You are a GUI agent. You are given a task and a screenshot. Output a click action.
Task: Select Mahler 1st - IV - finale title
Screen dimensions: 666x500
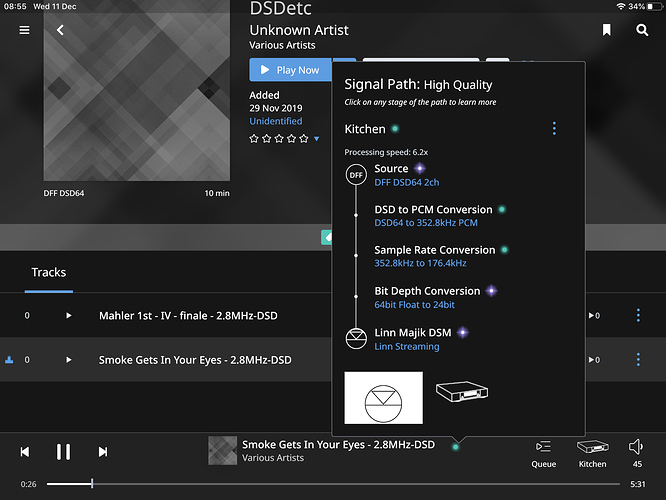click(188, 316)
